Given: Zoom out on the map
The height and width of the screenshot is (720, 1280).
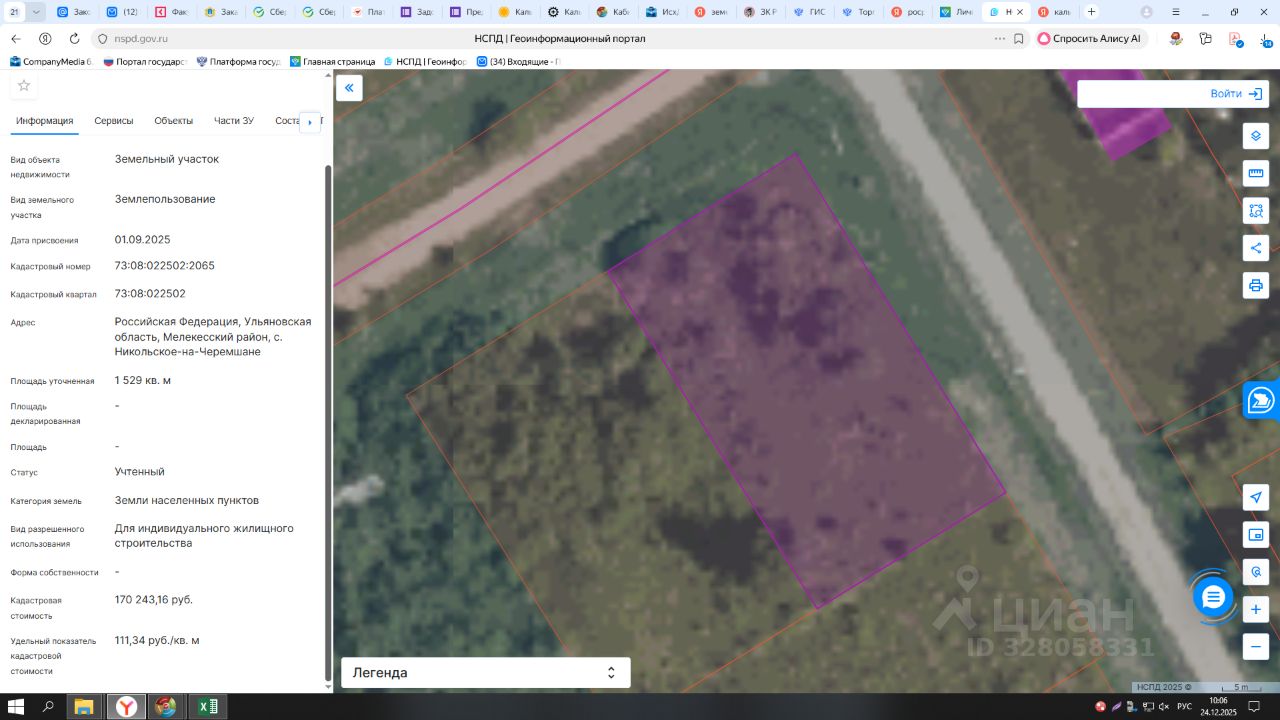Looking at the screenshot, I should click(x=1256, y=646).
